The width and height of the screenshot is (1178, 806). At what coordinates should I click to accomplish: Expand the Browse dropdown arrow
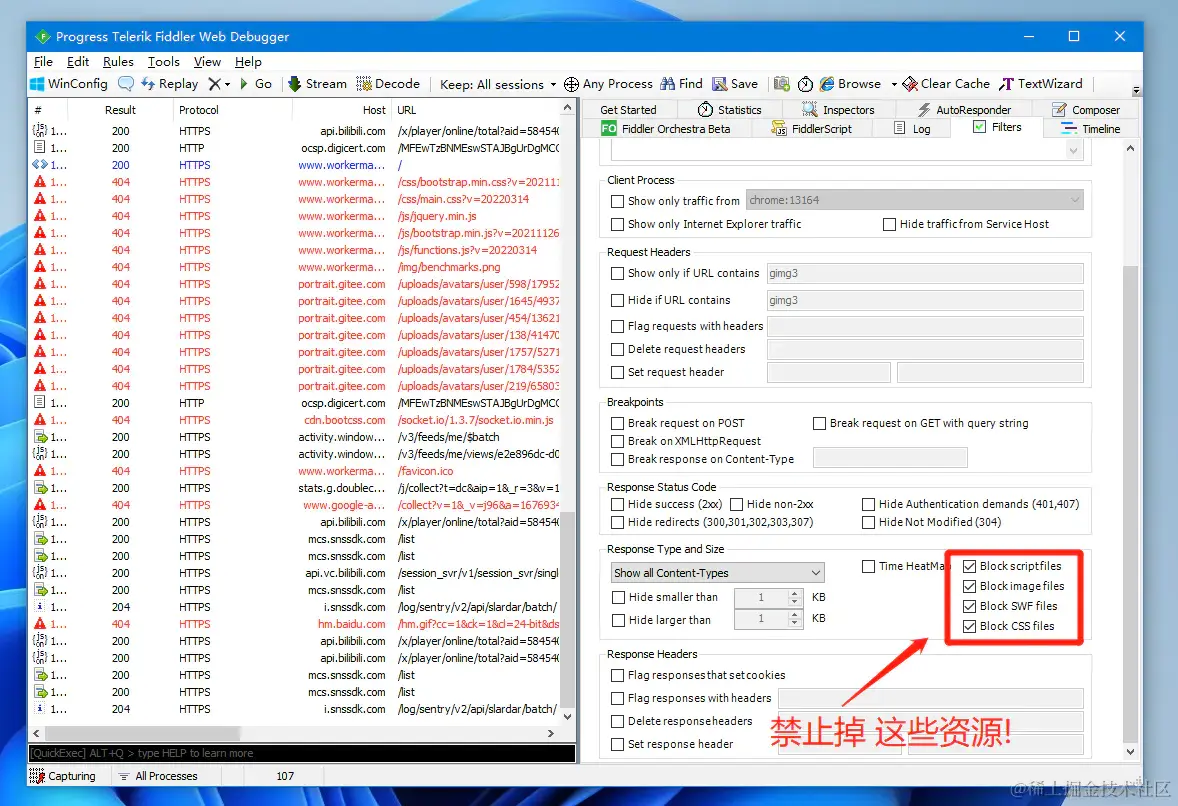894,84
